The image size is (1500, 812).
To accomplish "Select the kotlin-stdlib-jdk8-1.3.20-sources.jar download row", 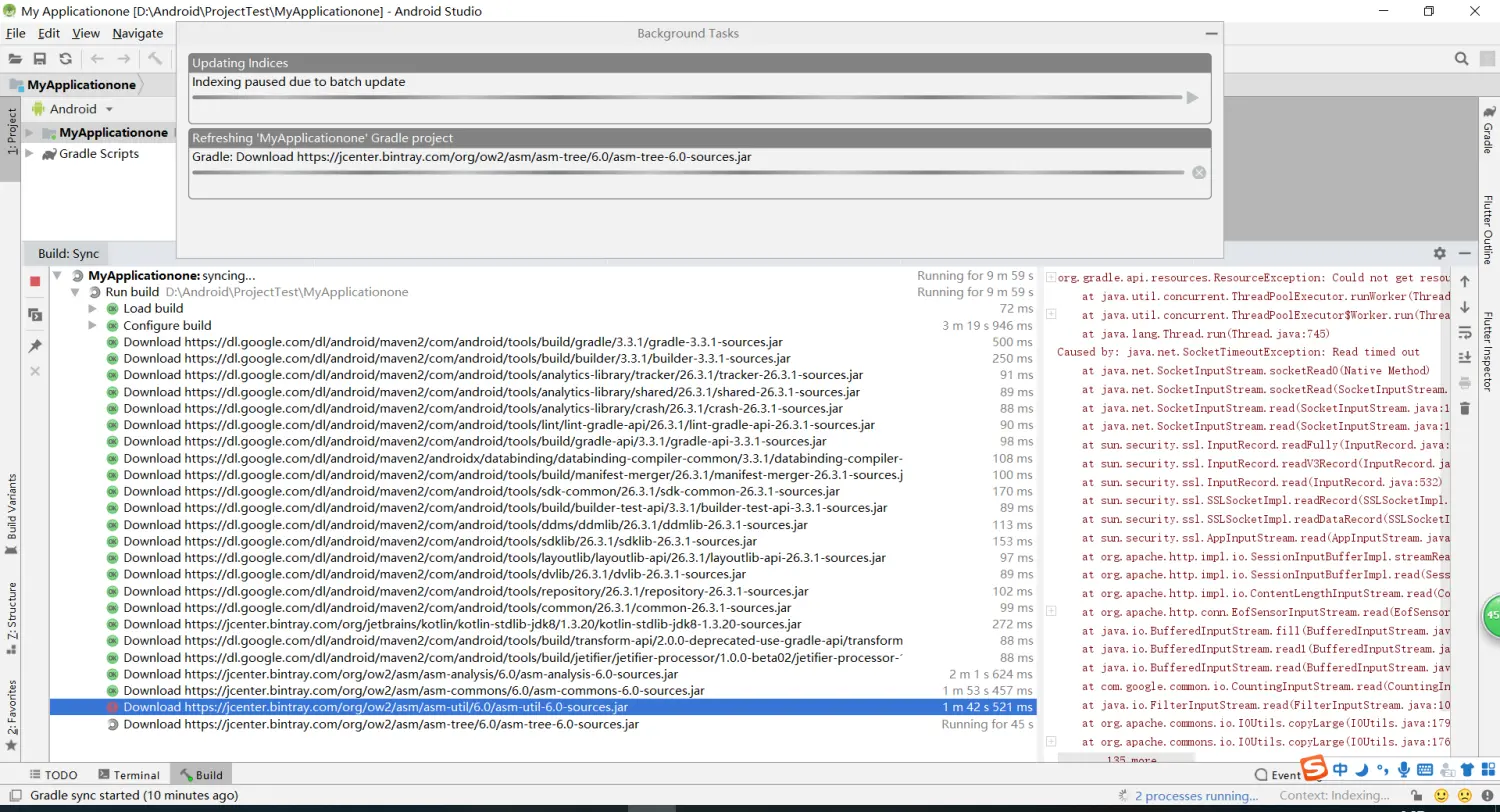I will (543, 624).
